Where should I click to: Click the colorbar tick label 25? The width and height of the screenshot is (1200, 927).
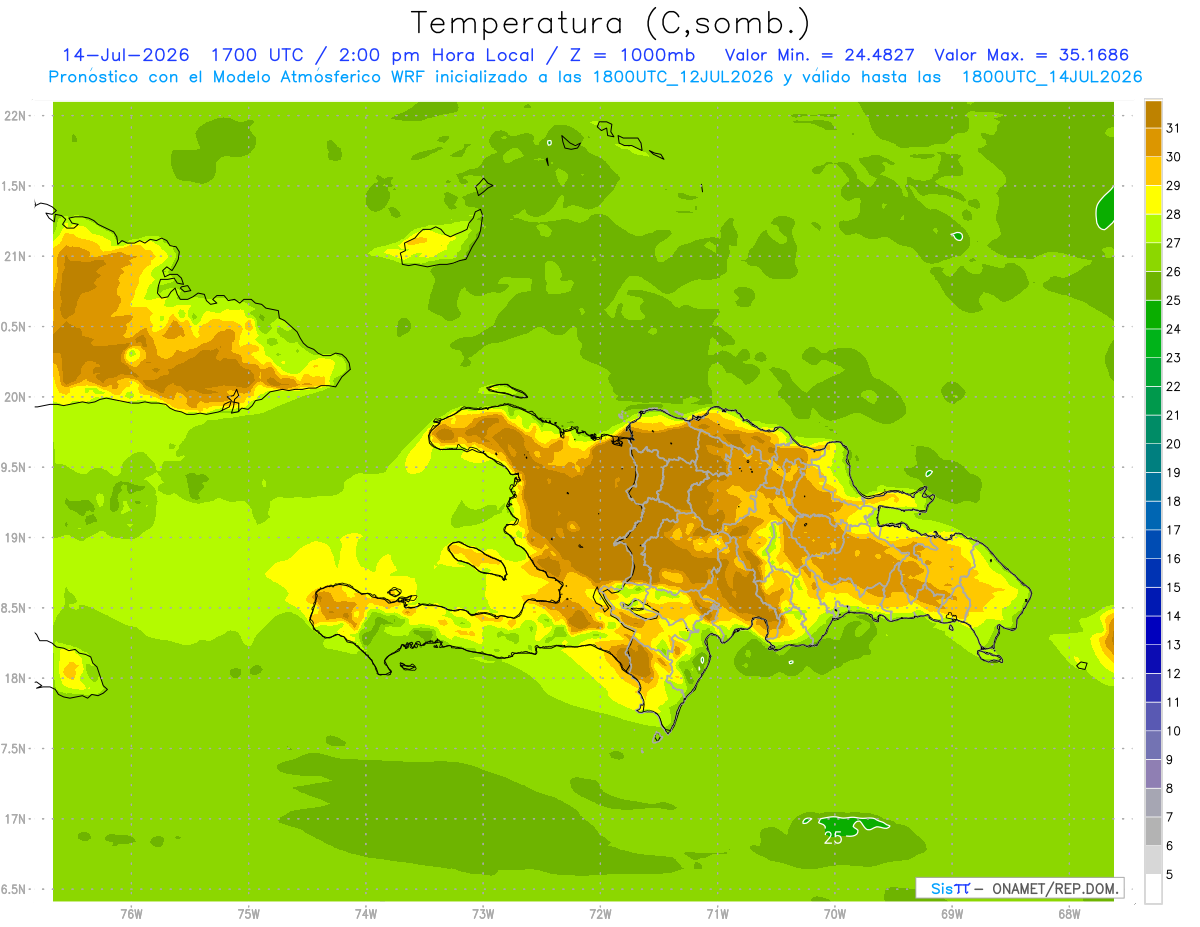point(1174,300)
